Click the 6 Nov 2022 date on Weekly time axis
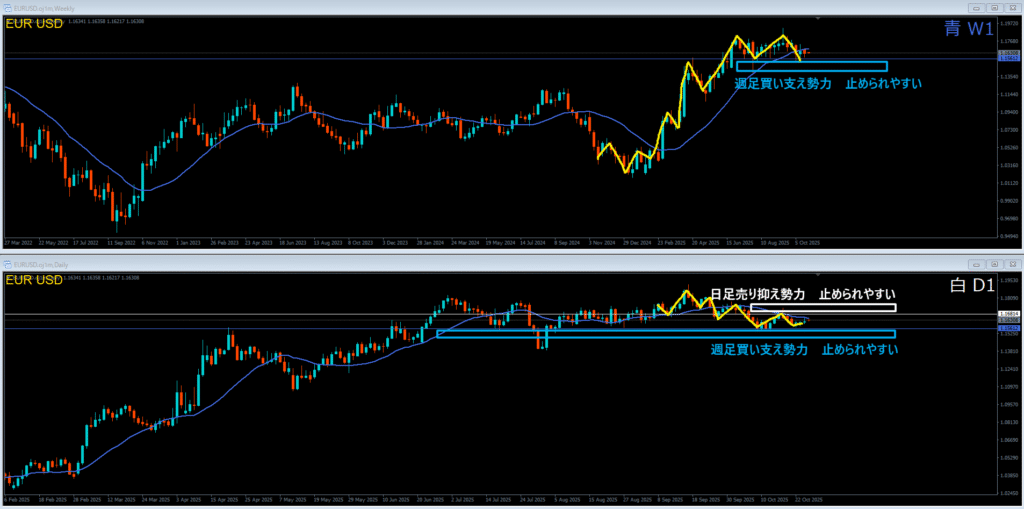This screenshot has height=509, width=1024. pyautogui.click(x=155, y=242)
